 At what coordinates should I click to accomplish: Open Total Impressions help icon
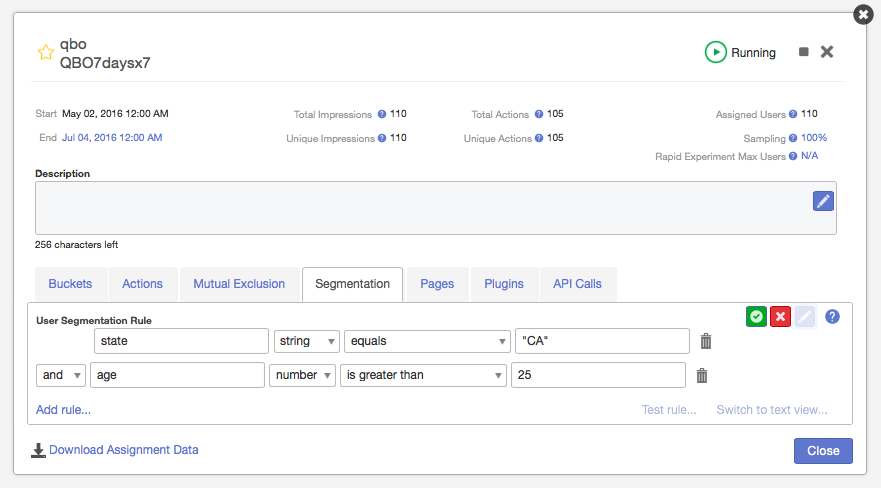pyautogui.click(x=382, y=114)
